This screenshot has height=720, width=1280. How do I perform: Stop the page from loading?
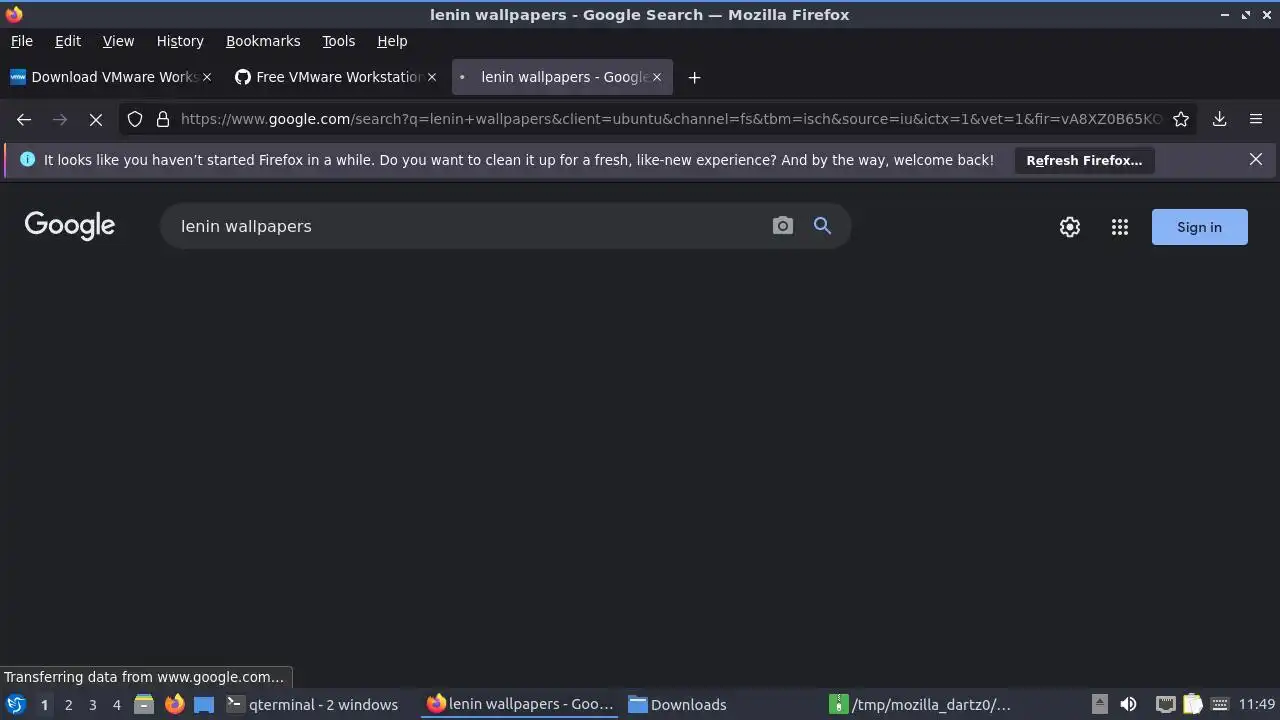(x=96, y=119)
